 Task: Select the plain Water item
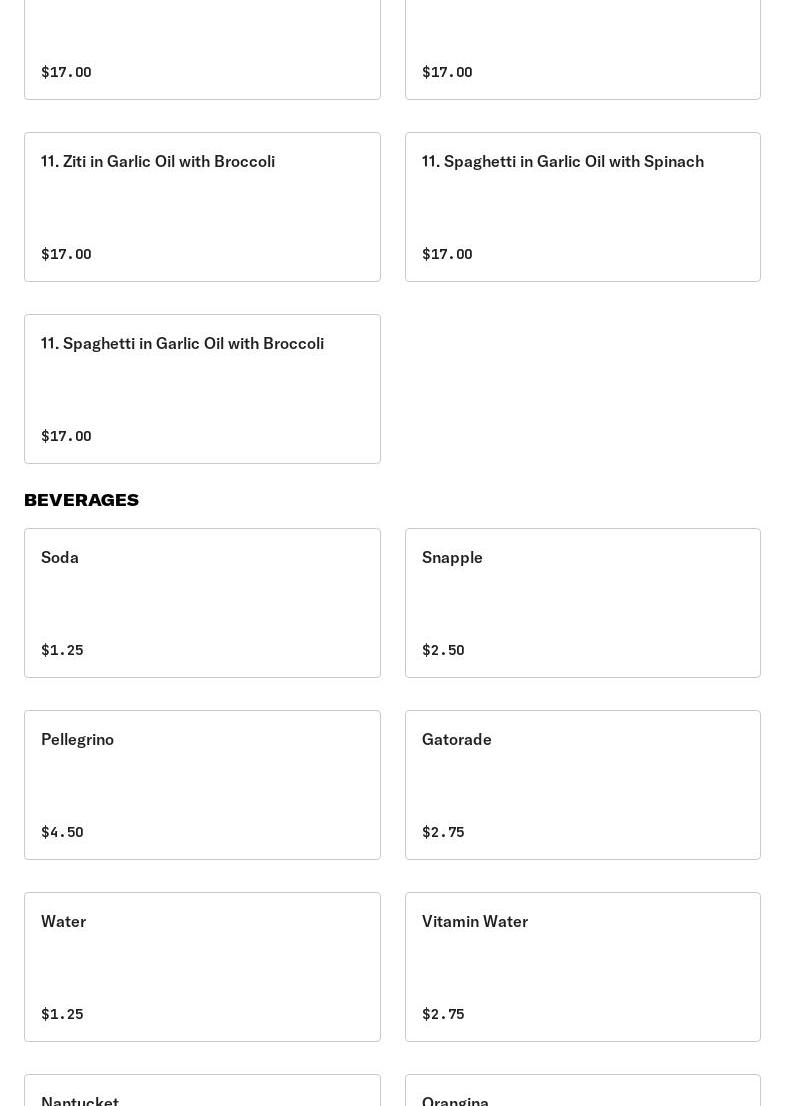pos(202,966)
